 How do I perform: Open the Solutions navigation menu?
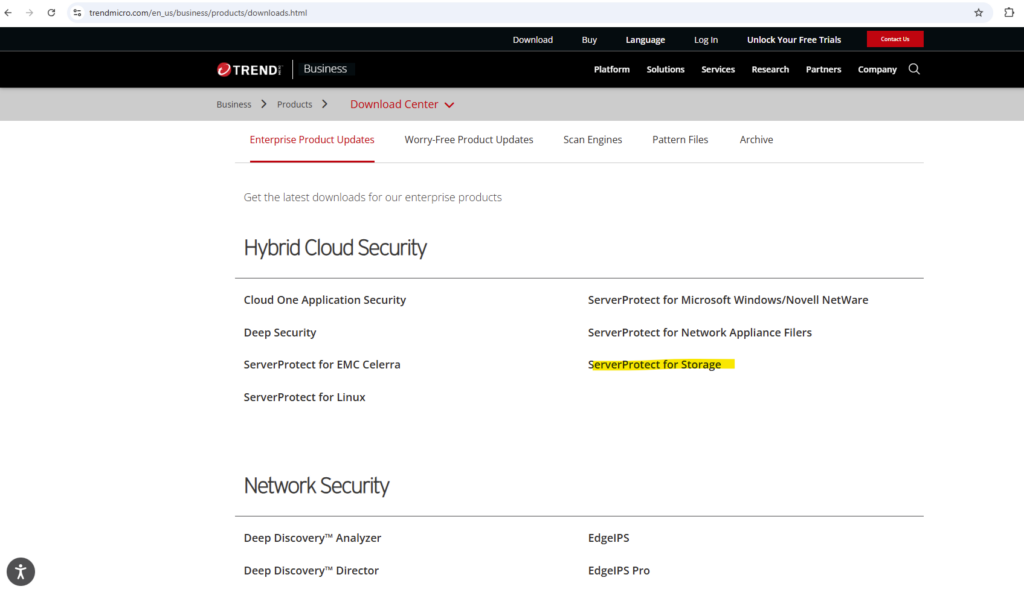point(665,69)
